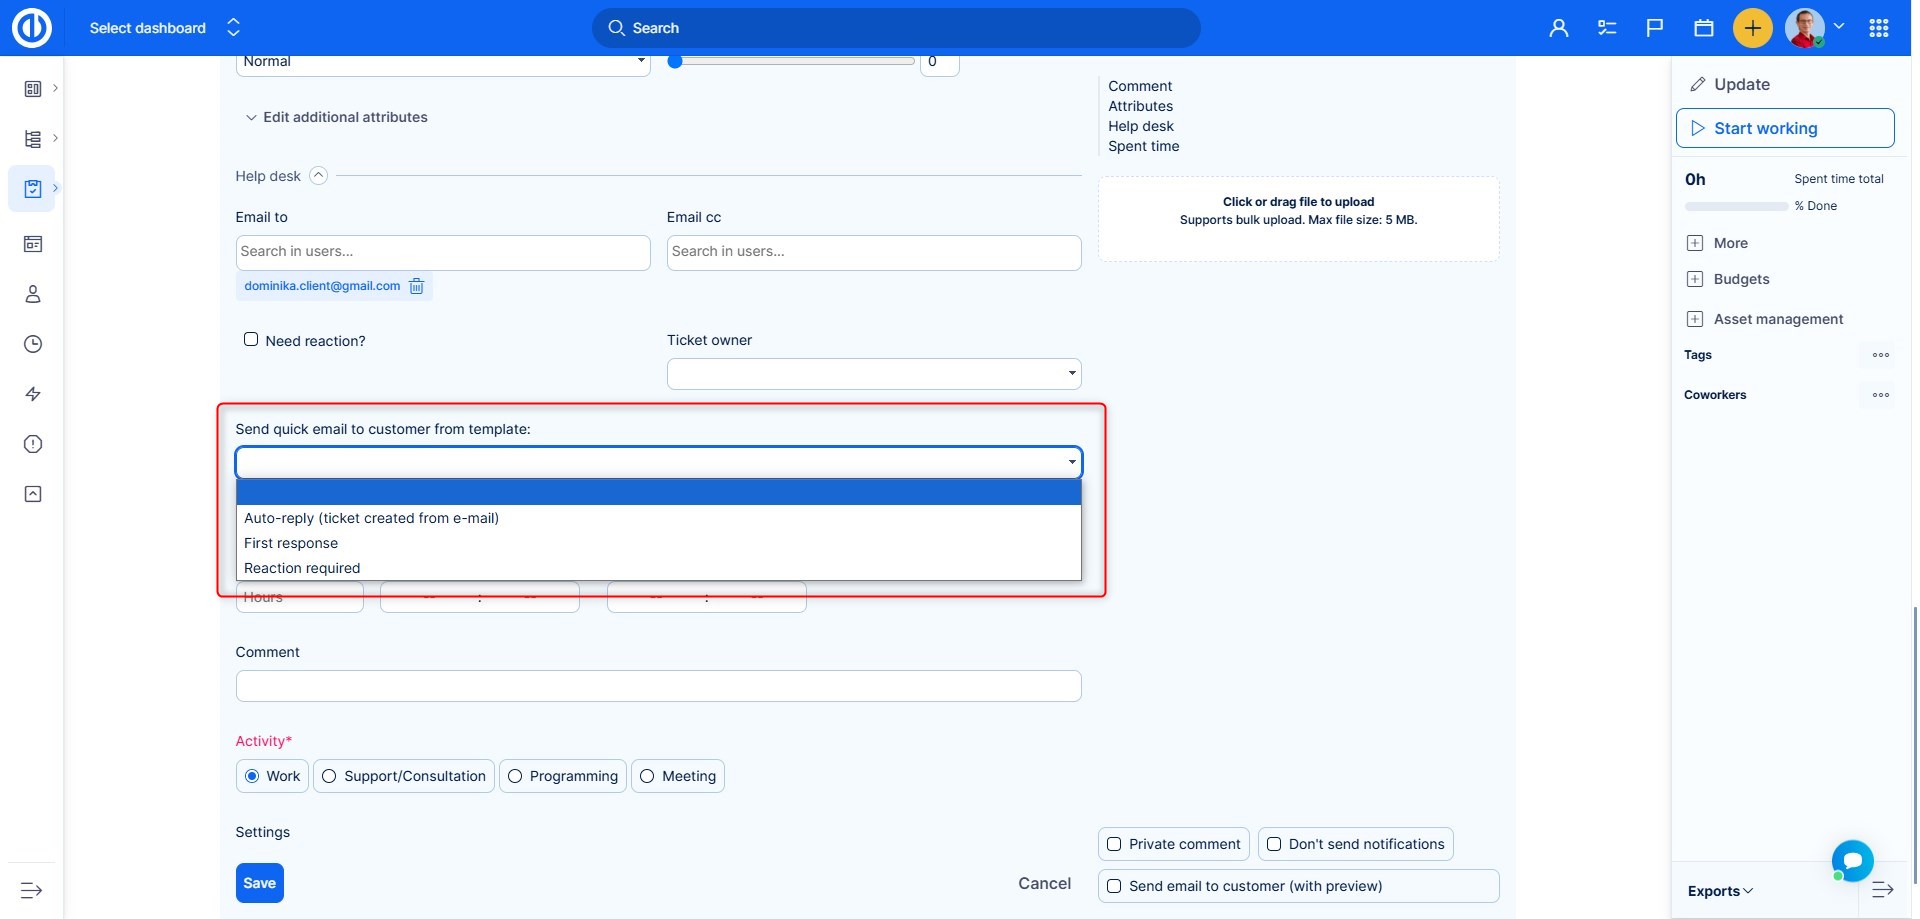Open the clock icon in left sidebar
1920x919 pixels.
pos(33,344)
